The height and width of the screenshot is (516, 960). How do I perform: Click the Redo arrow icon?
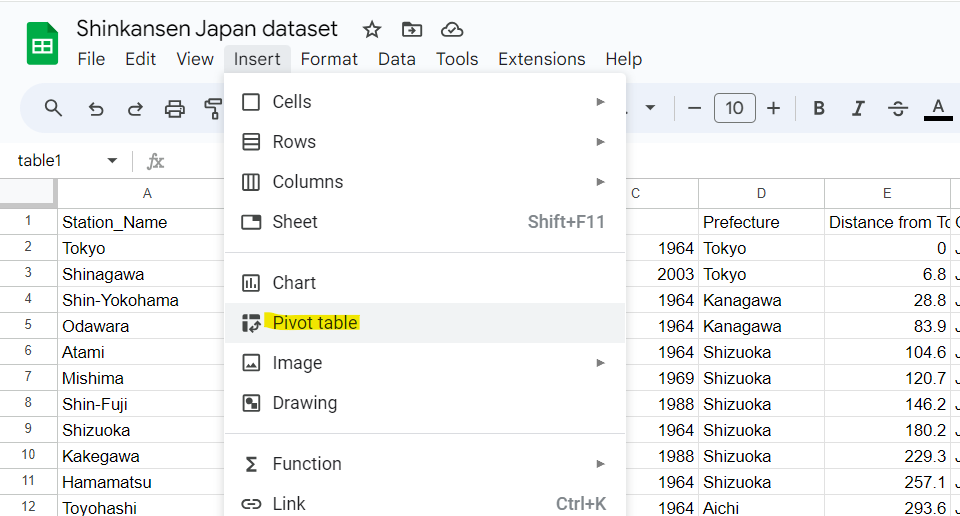[135, 108]
